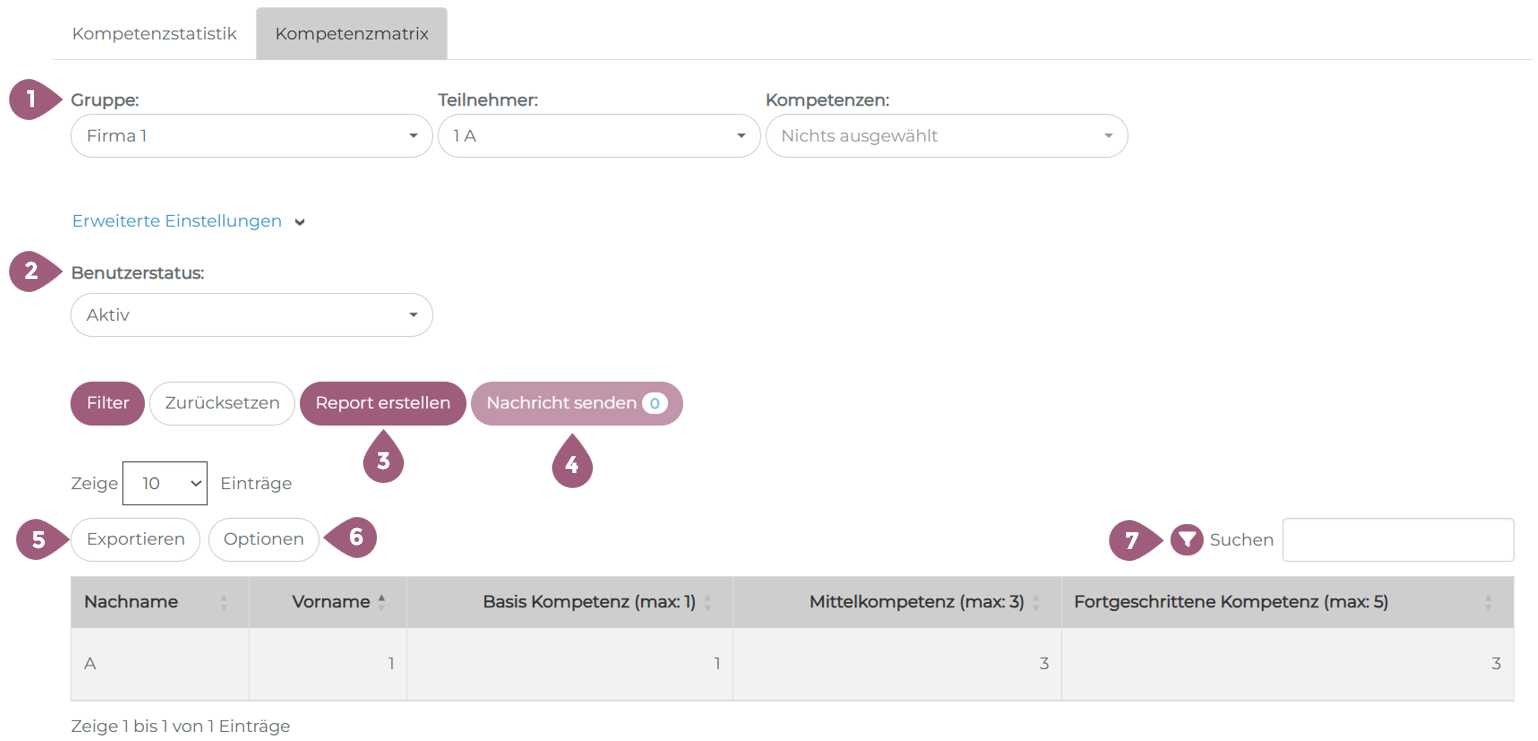The height and width of the screenshot is (741, 1538).
Task: Sort by Mittelkompetenz column arrows
Action: point(1036,603)
